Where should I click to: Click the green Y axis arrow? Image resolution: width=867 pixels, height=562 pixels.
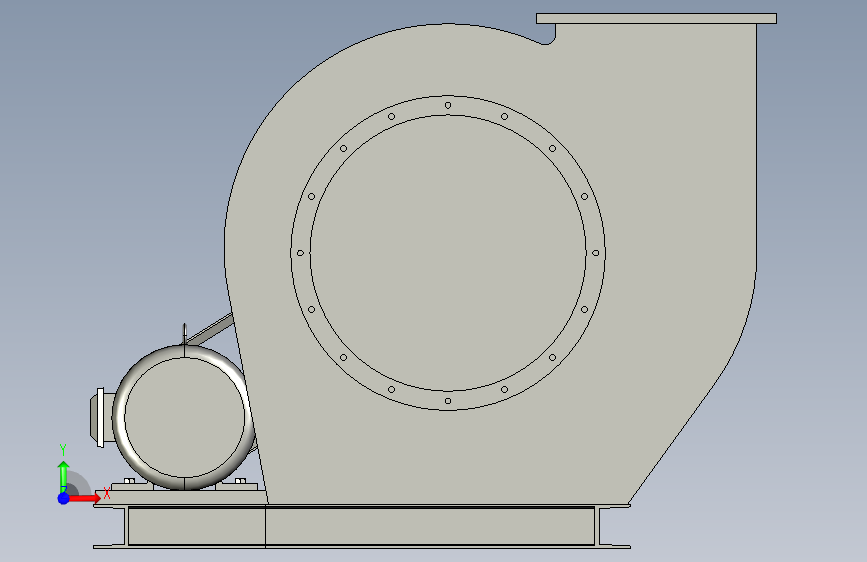[x=64, y=477]
